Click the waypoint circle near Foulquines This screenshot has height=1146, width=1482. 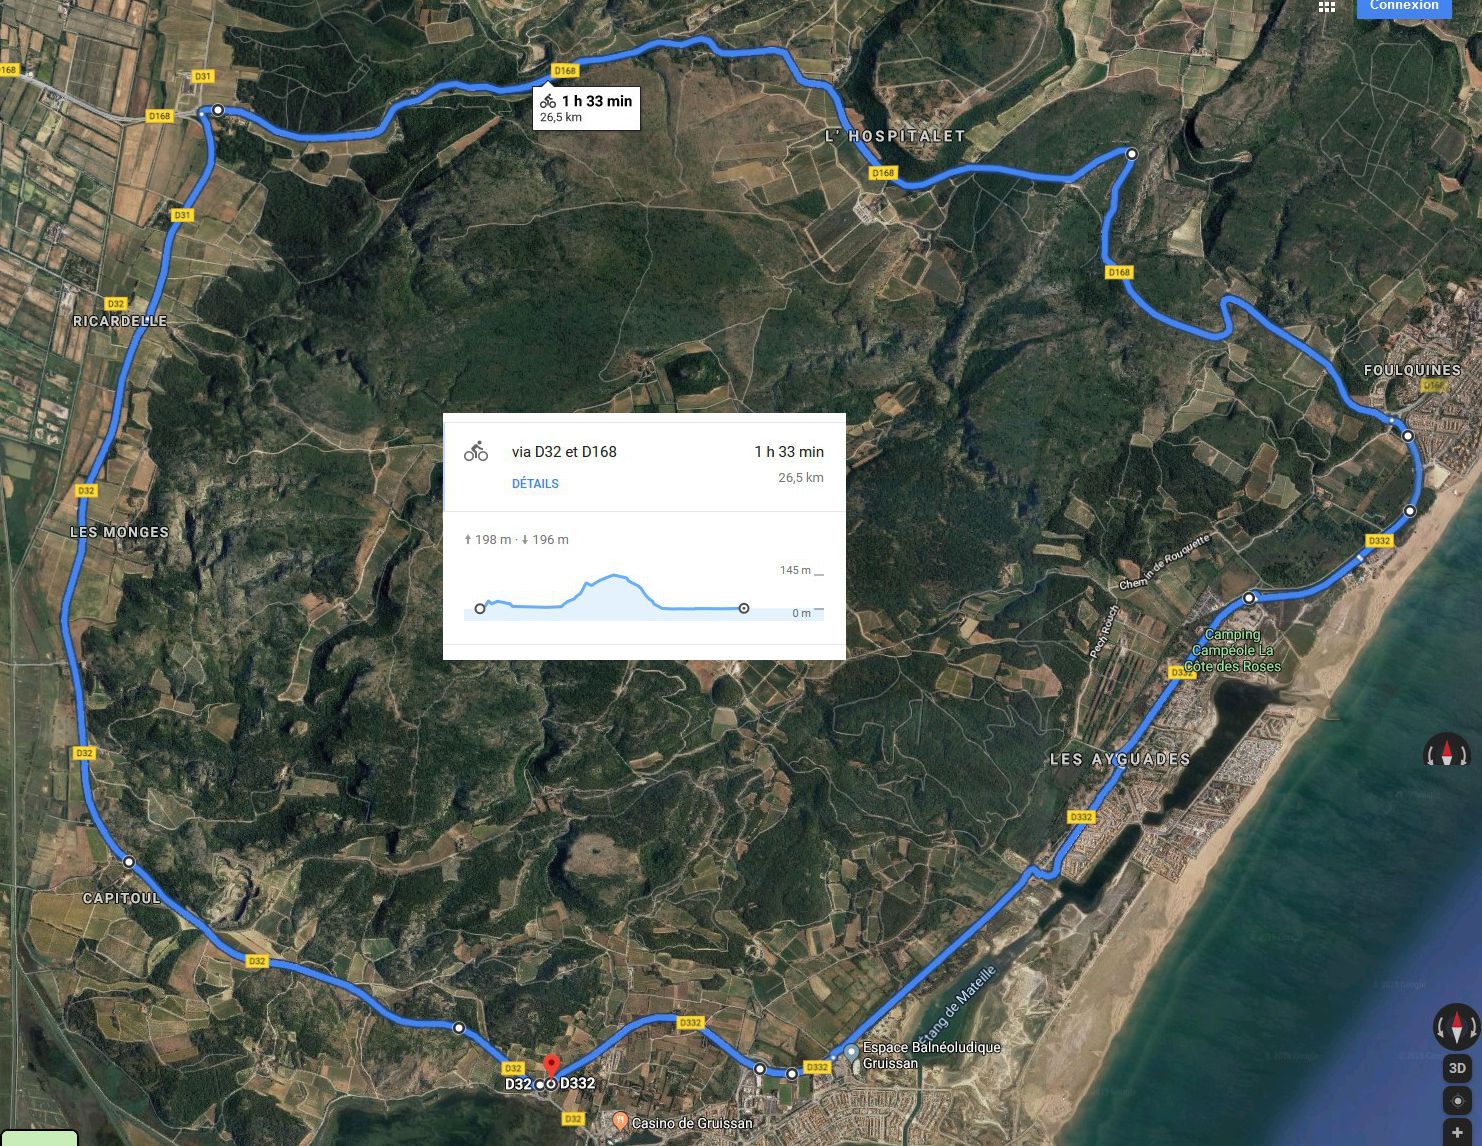1407,436
